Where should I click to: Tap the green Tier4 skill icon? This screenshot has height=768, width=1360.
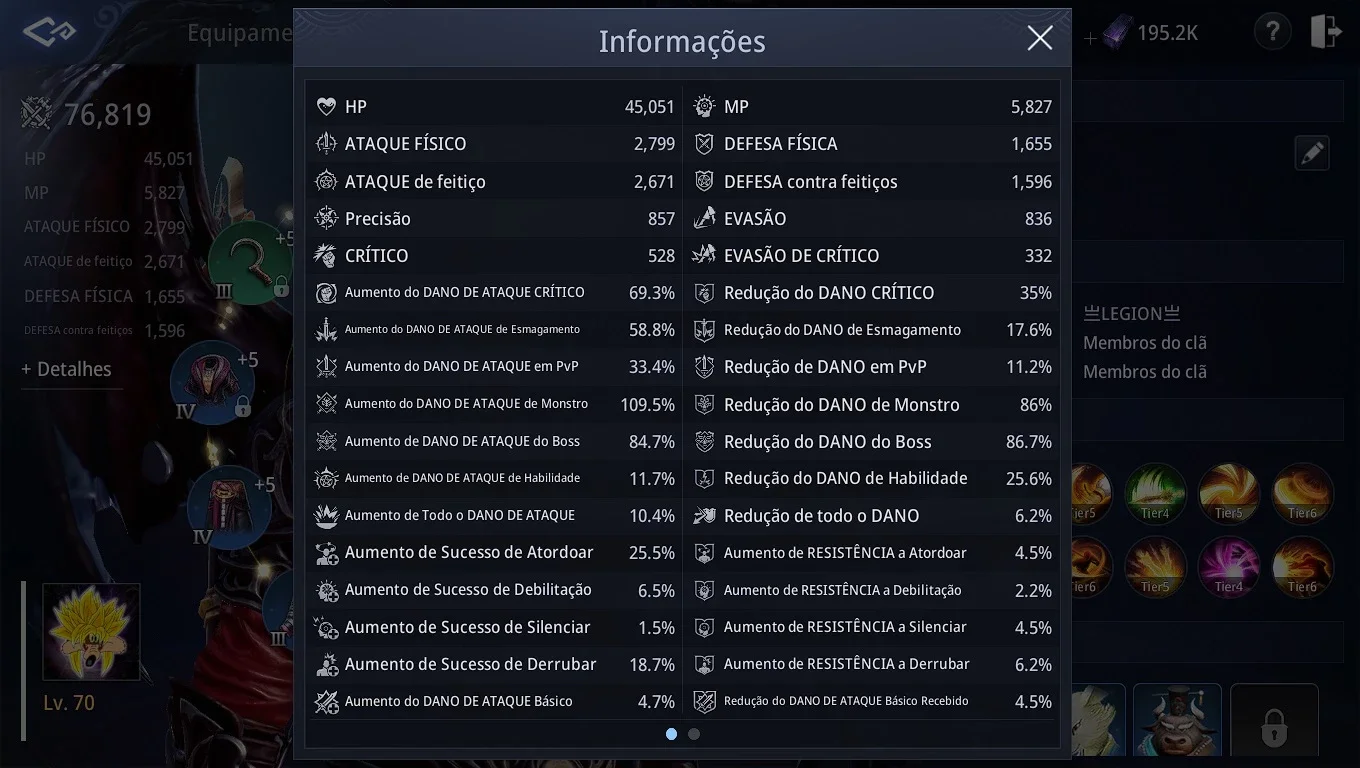pos(1156,493)
